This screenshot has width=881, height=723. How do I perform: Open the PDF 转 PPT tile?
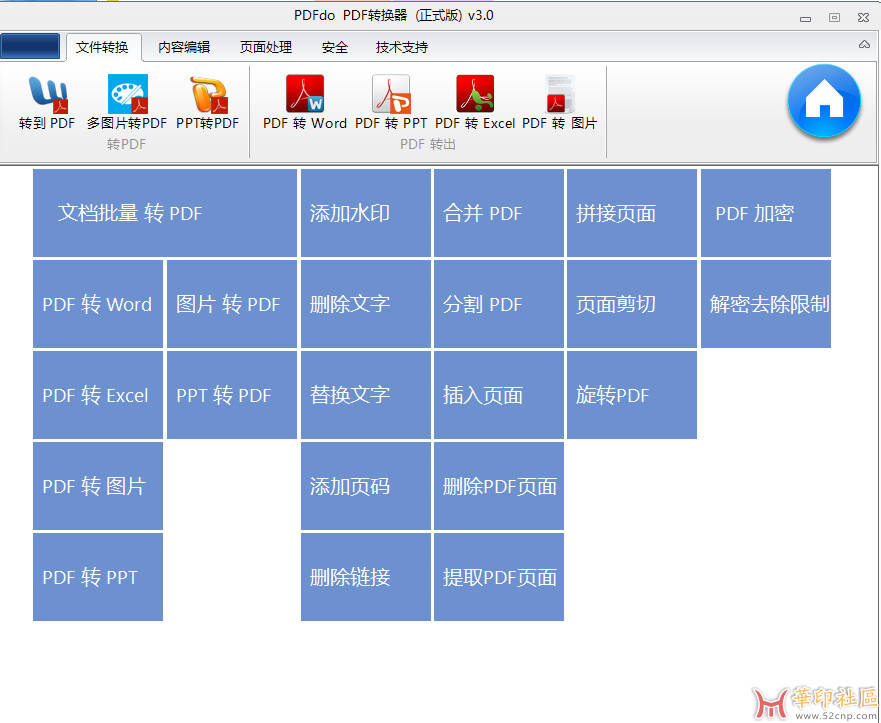pos(98,577)
